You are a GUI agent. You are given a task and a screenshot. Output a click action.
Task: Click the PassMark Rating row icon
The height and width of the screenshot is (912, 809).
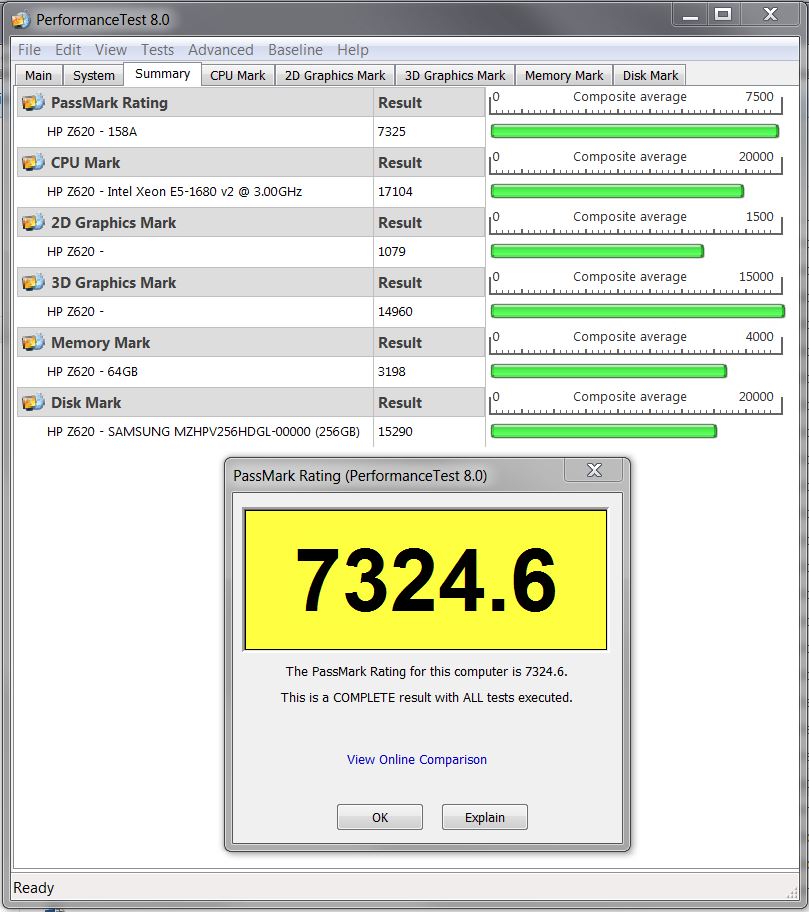point(33,103)
